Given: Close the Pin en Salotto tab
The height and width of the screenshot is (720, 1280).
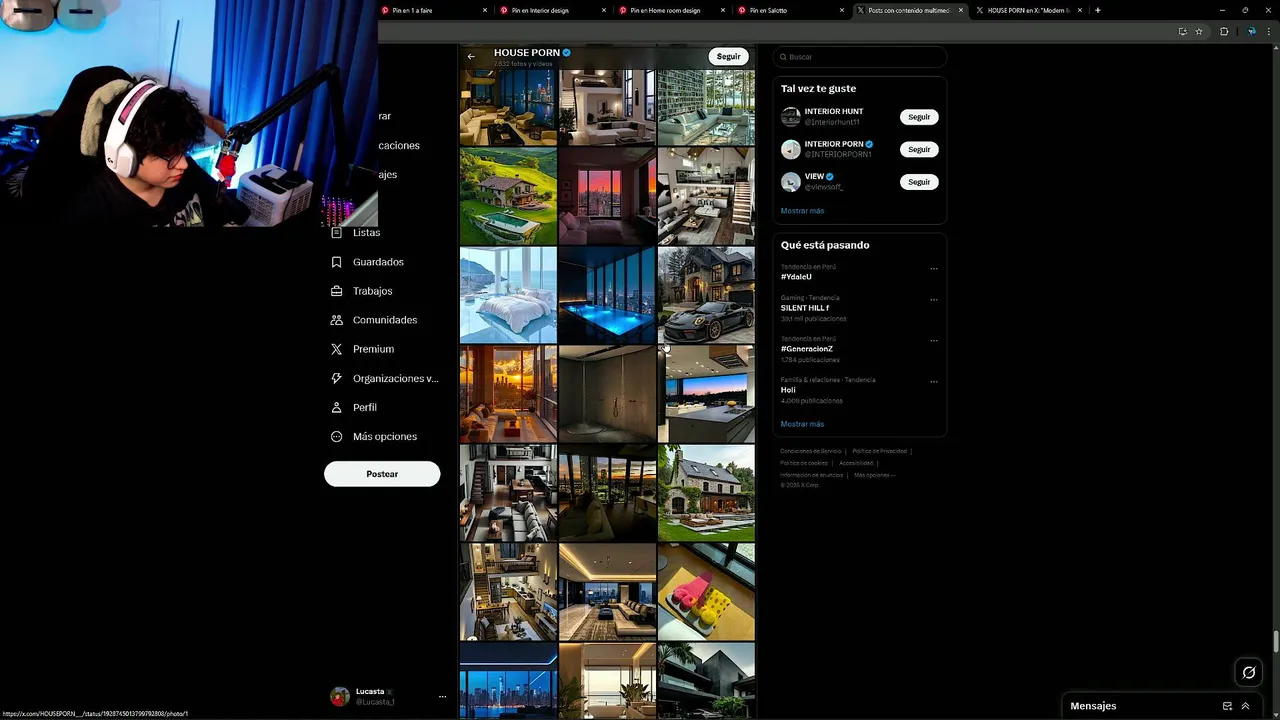Looking at the screenshot, I should pyautogui.click(x=841, y=10).
